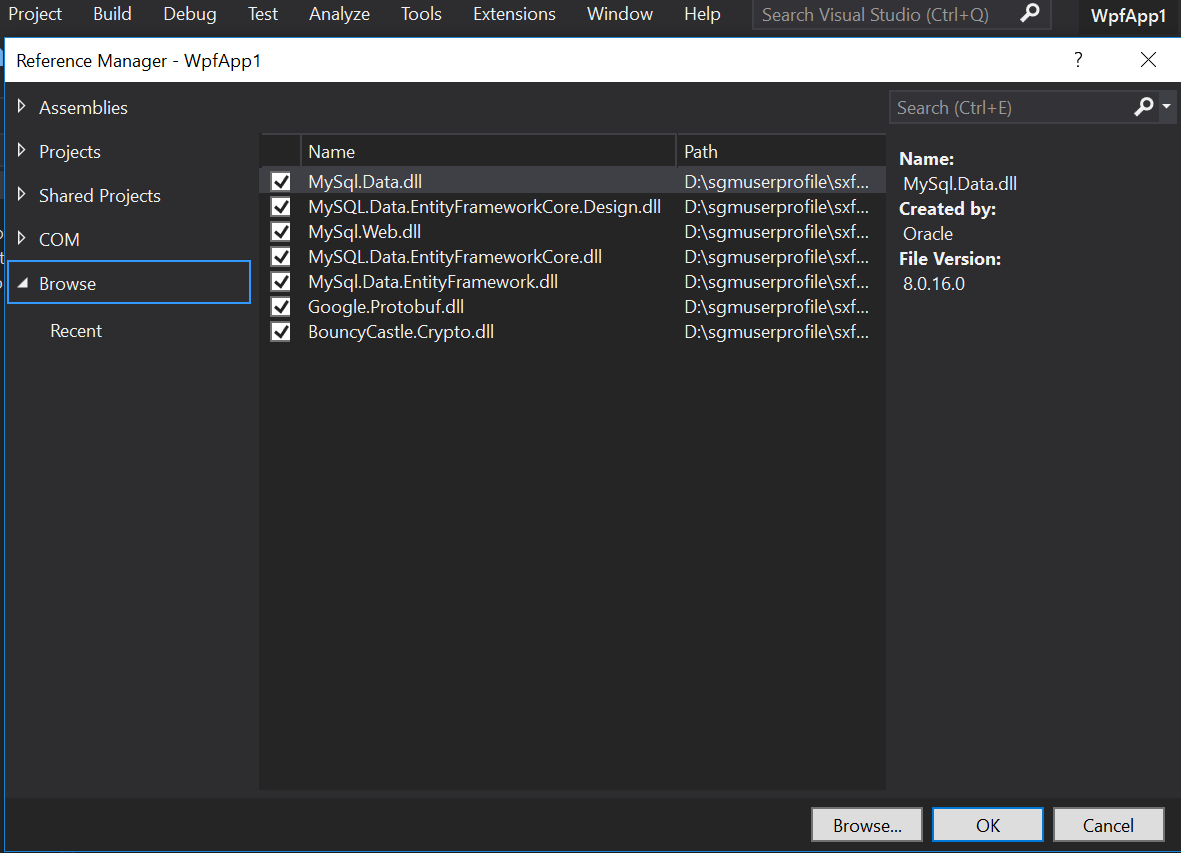
Task: Open the Debug menu
Action: click(x=190, y=14)
